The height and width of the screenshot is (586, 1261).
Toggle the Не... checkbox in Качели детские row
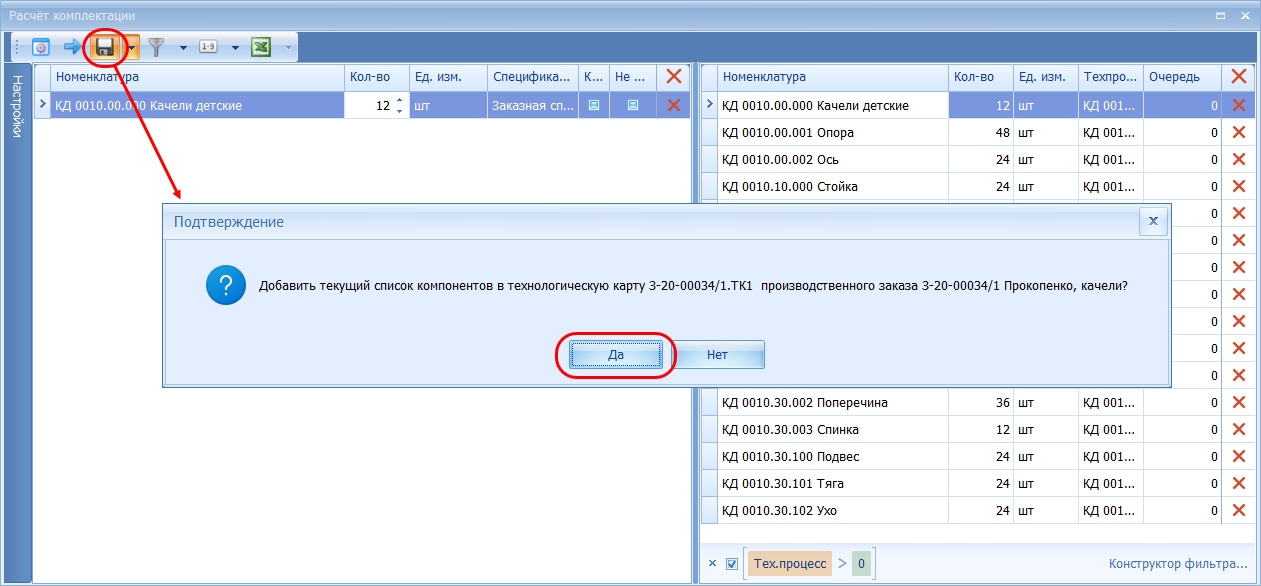point(633,105)
